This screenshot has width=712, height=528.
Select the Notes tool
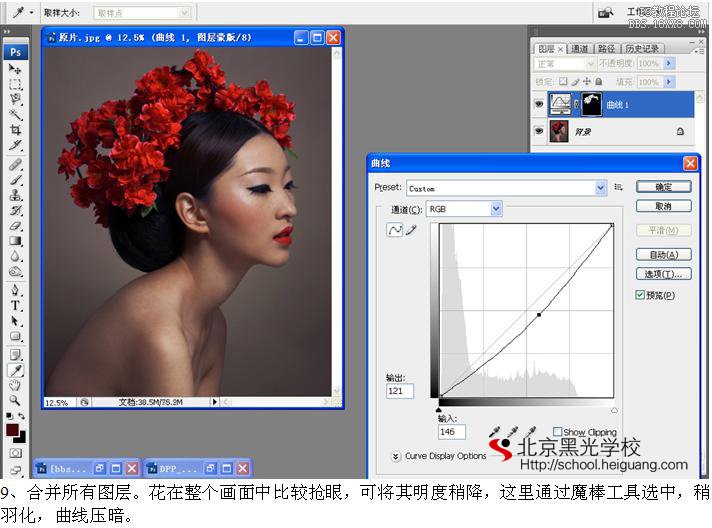15,355
